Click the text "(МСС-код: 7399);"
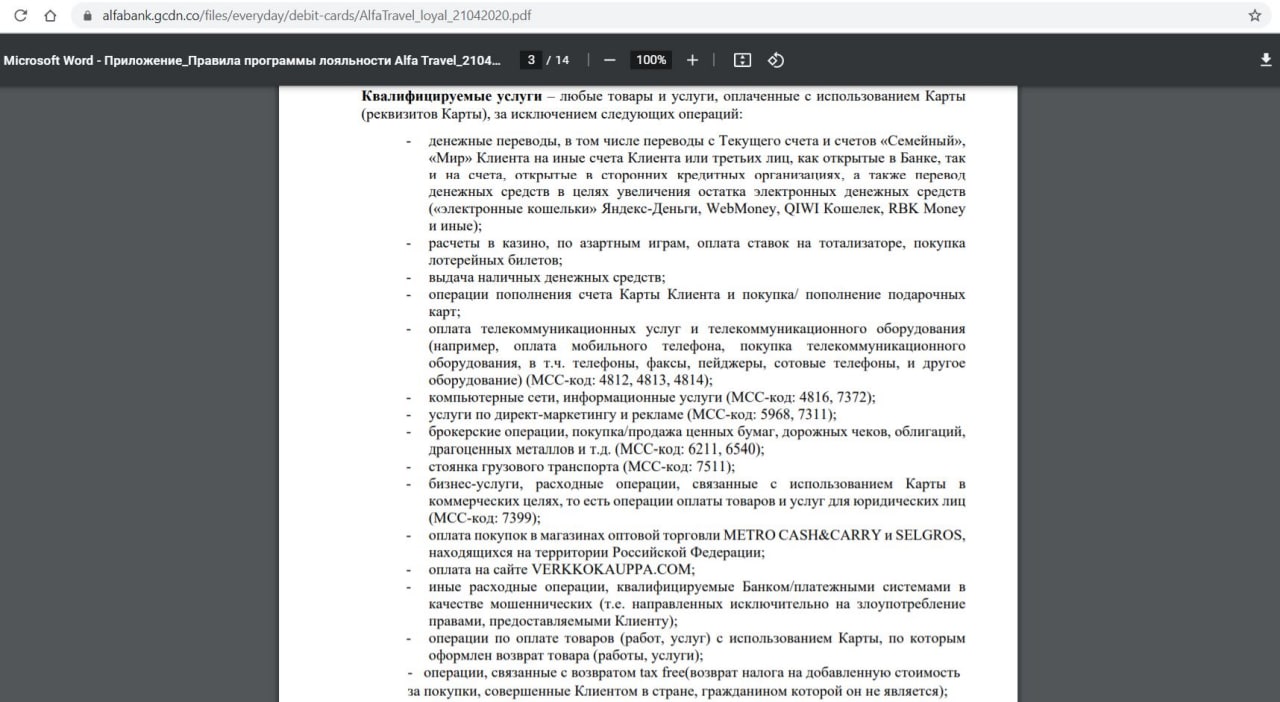 click(484, 518)
